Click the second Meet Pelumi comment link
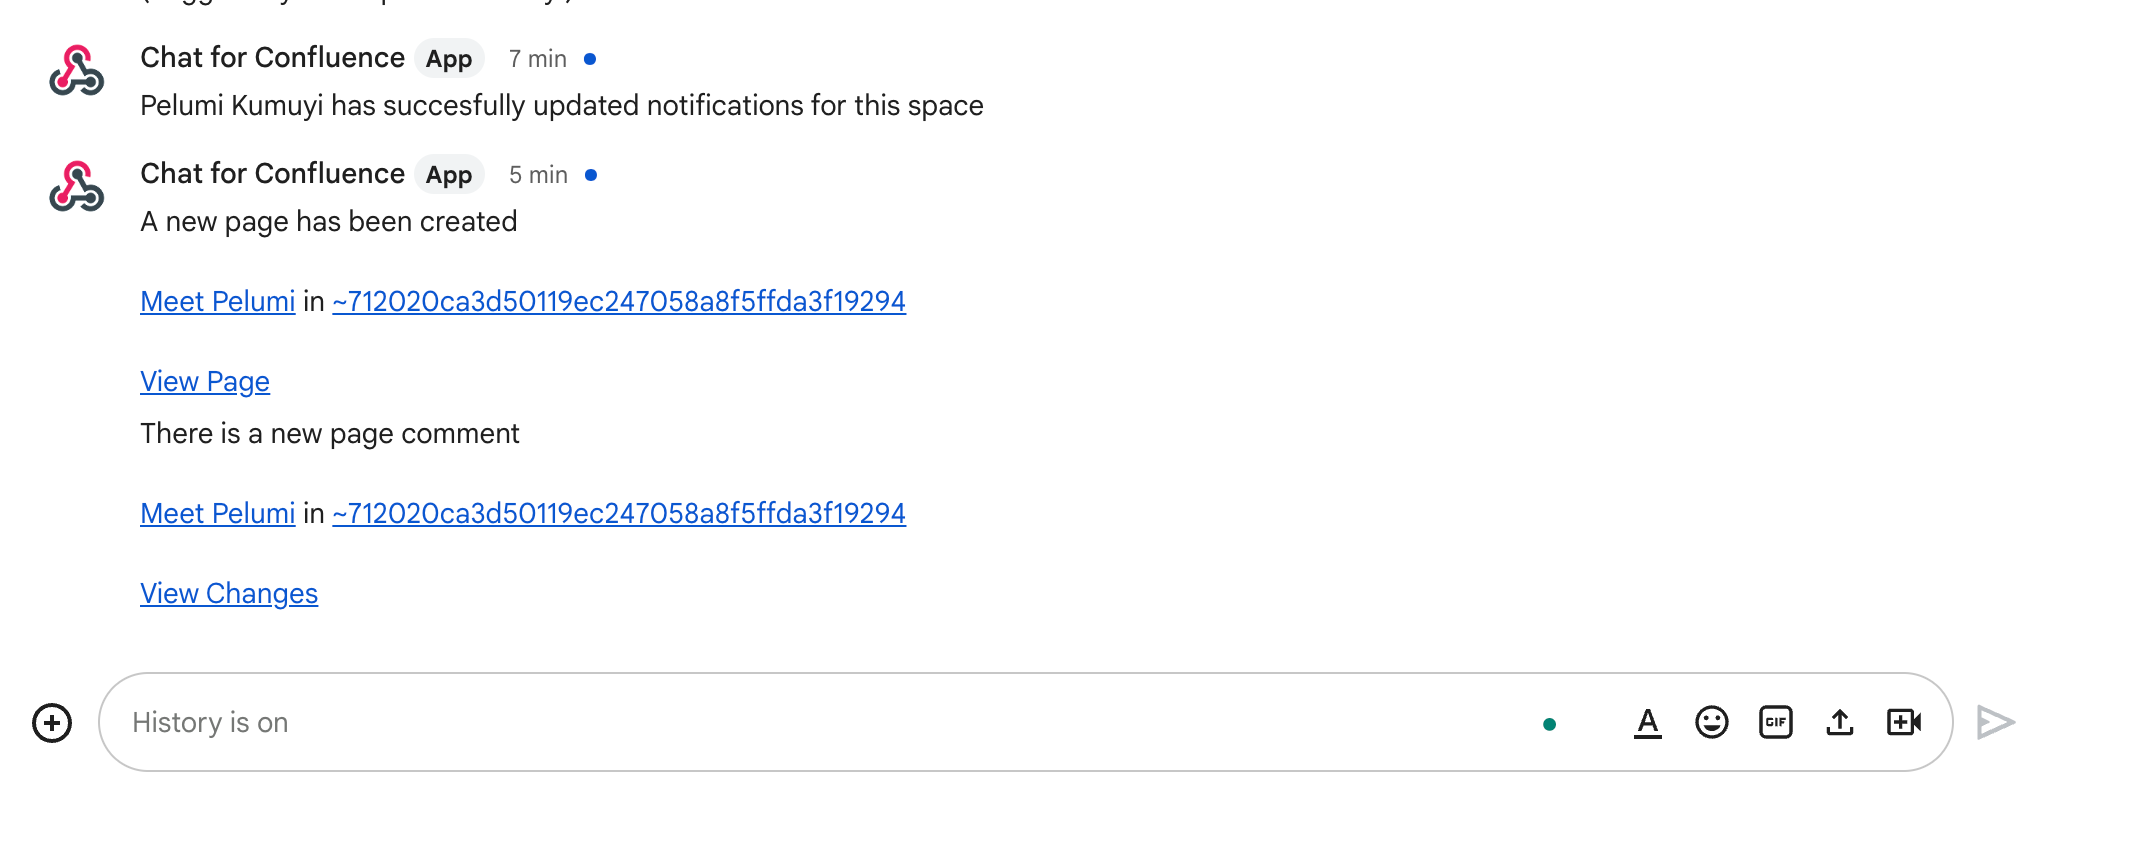 point(217,513)
